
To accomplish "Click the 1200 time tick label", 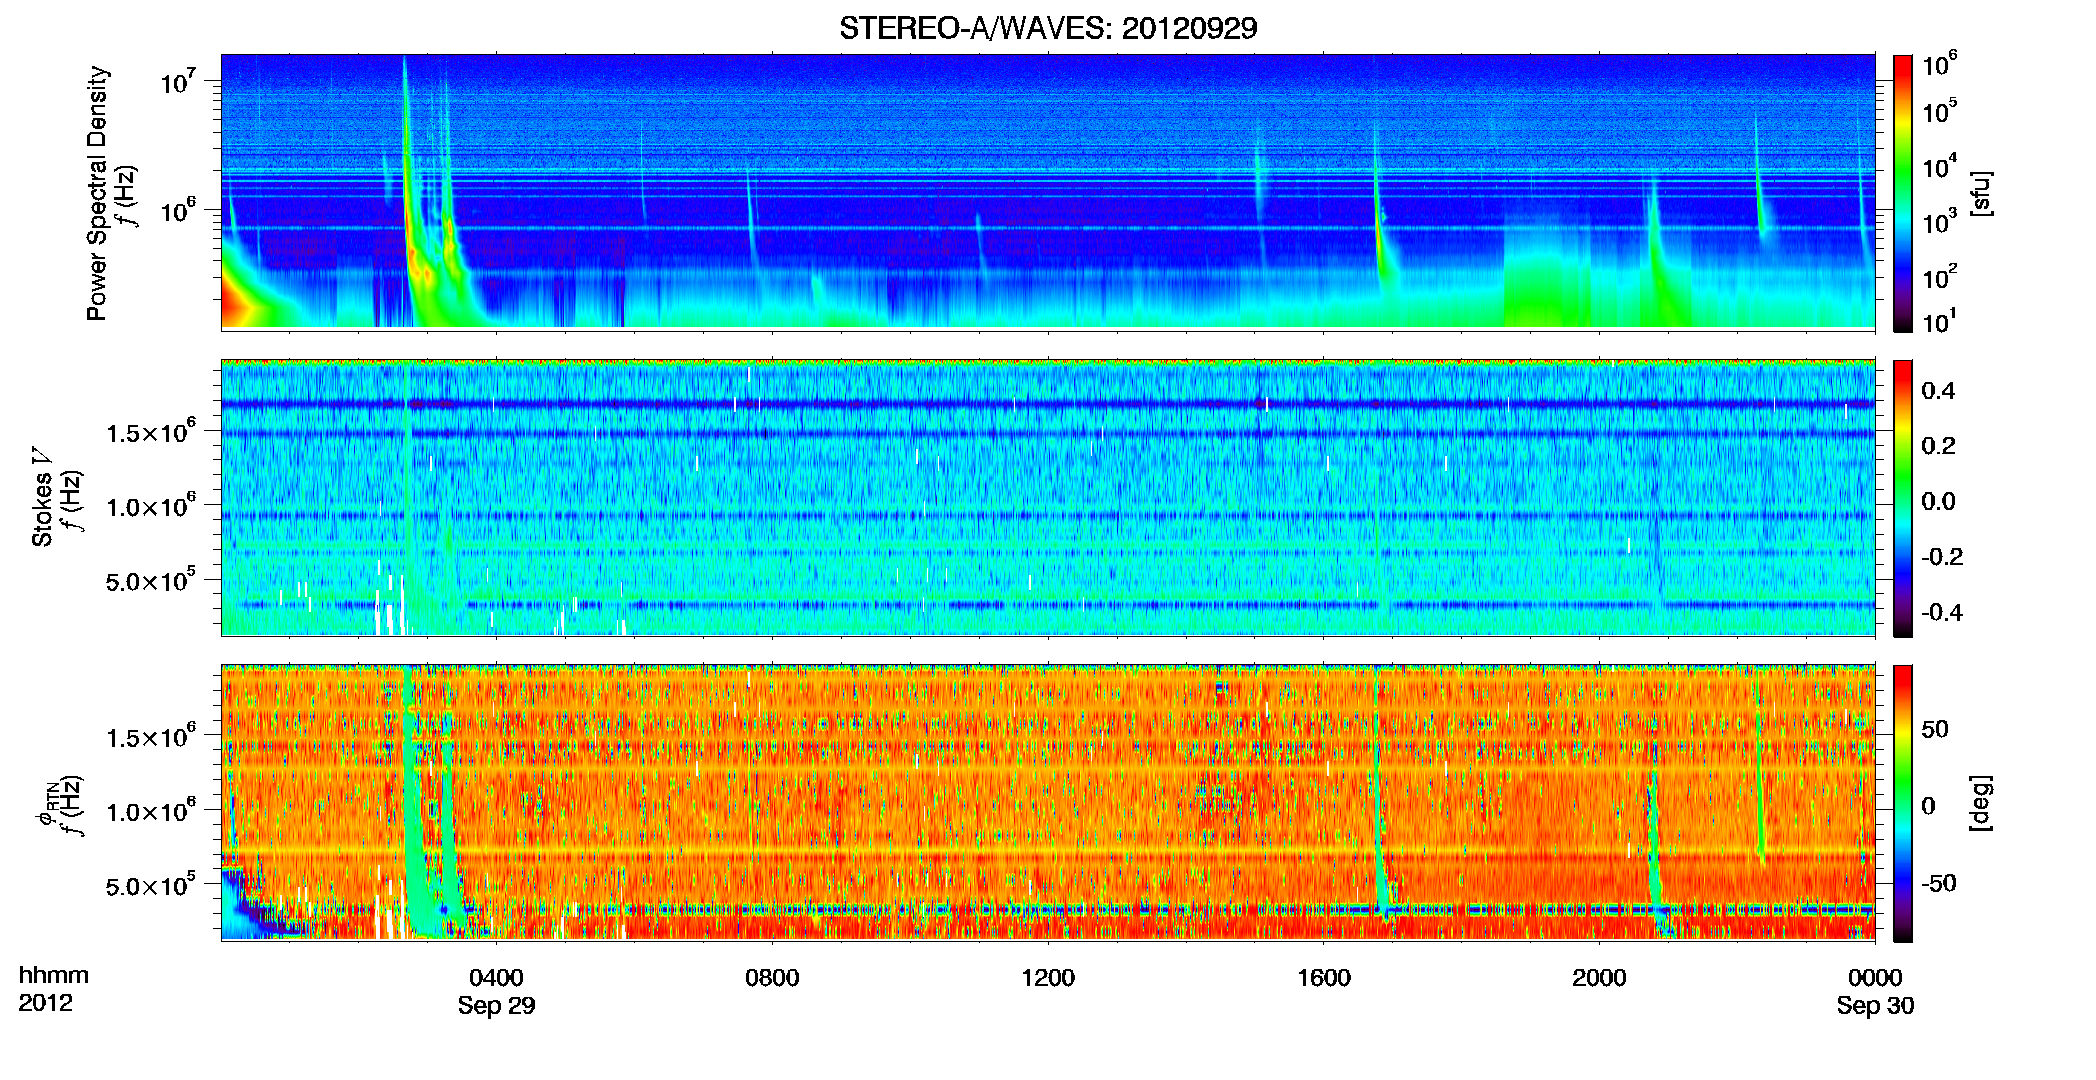I will (x=1048, y=977).
